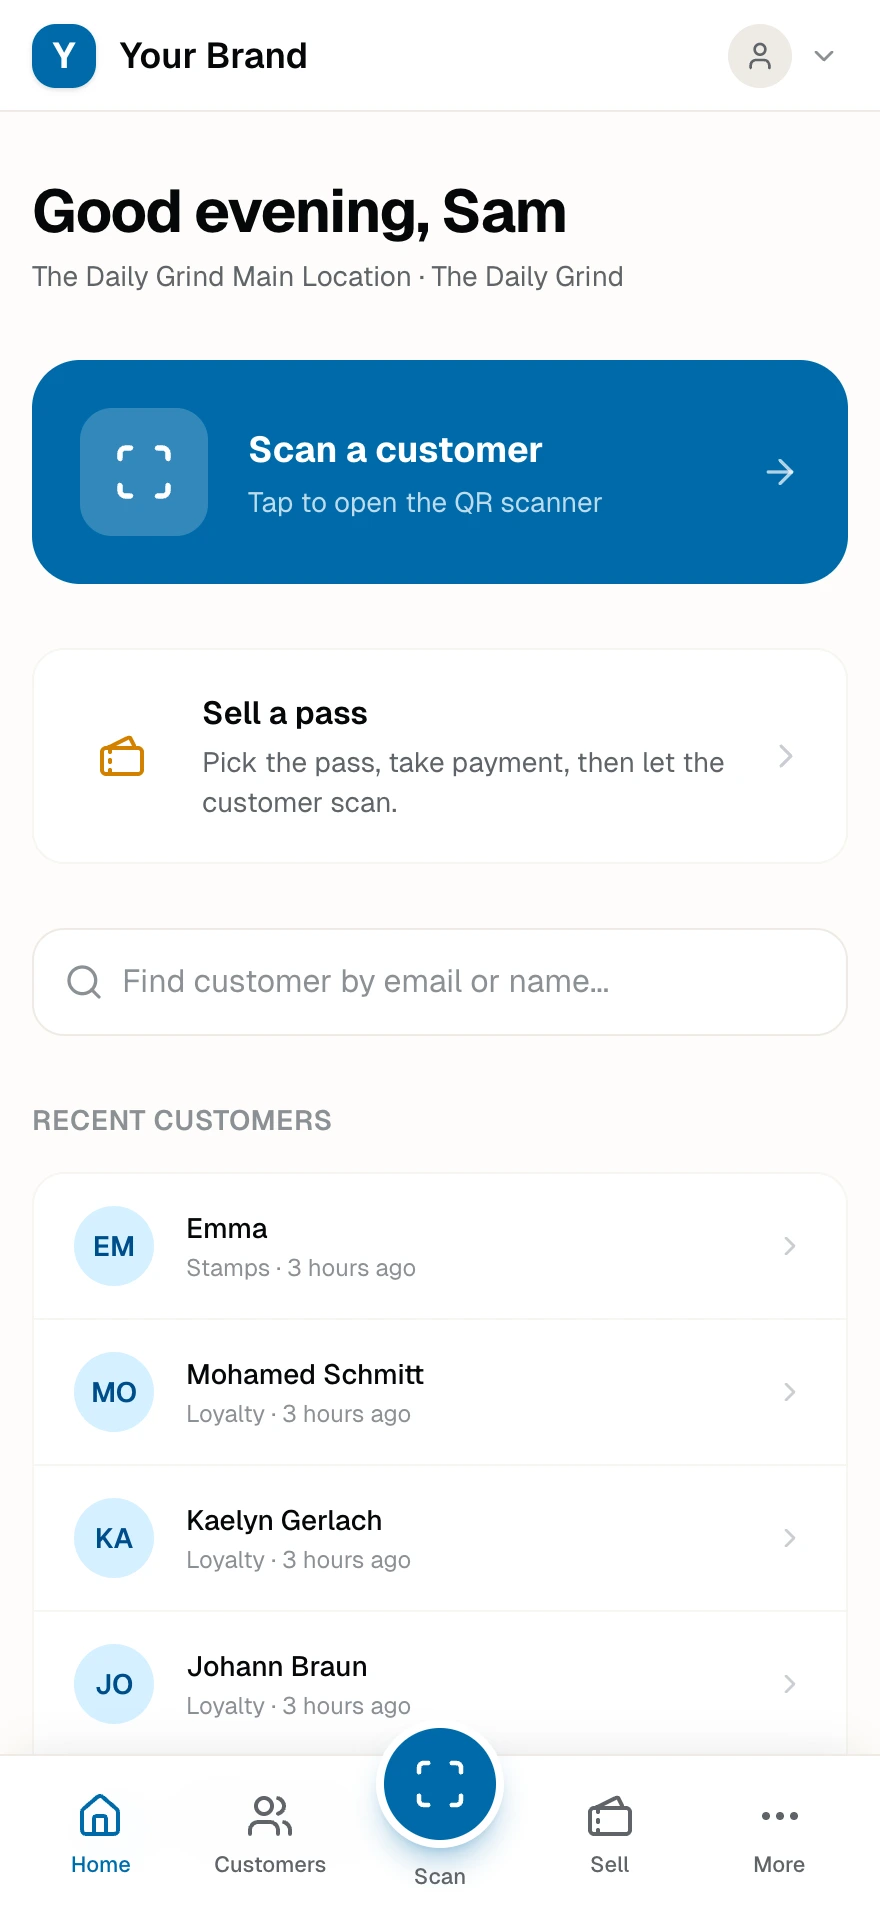The width and height of the screenshot is (880, 1912).
Task: Expand Mohamed Schmitt row chevron
Action: click(790, 1392)
